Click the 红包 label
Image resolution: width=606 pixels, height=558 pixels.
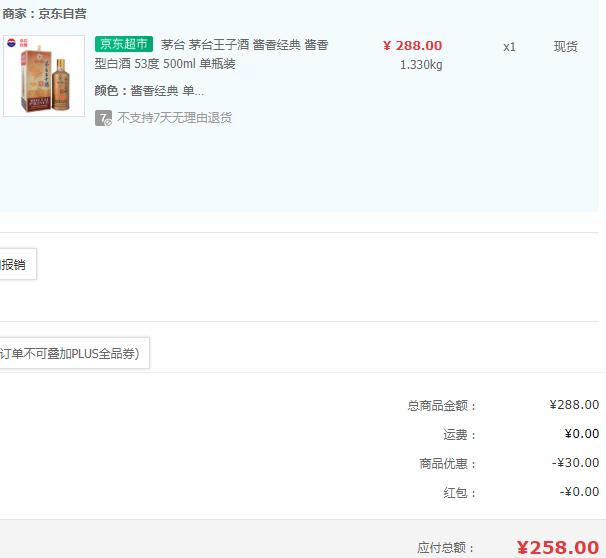(459, 493)
